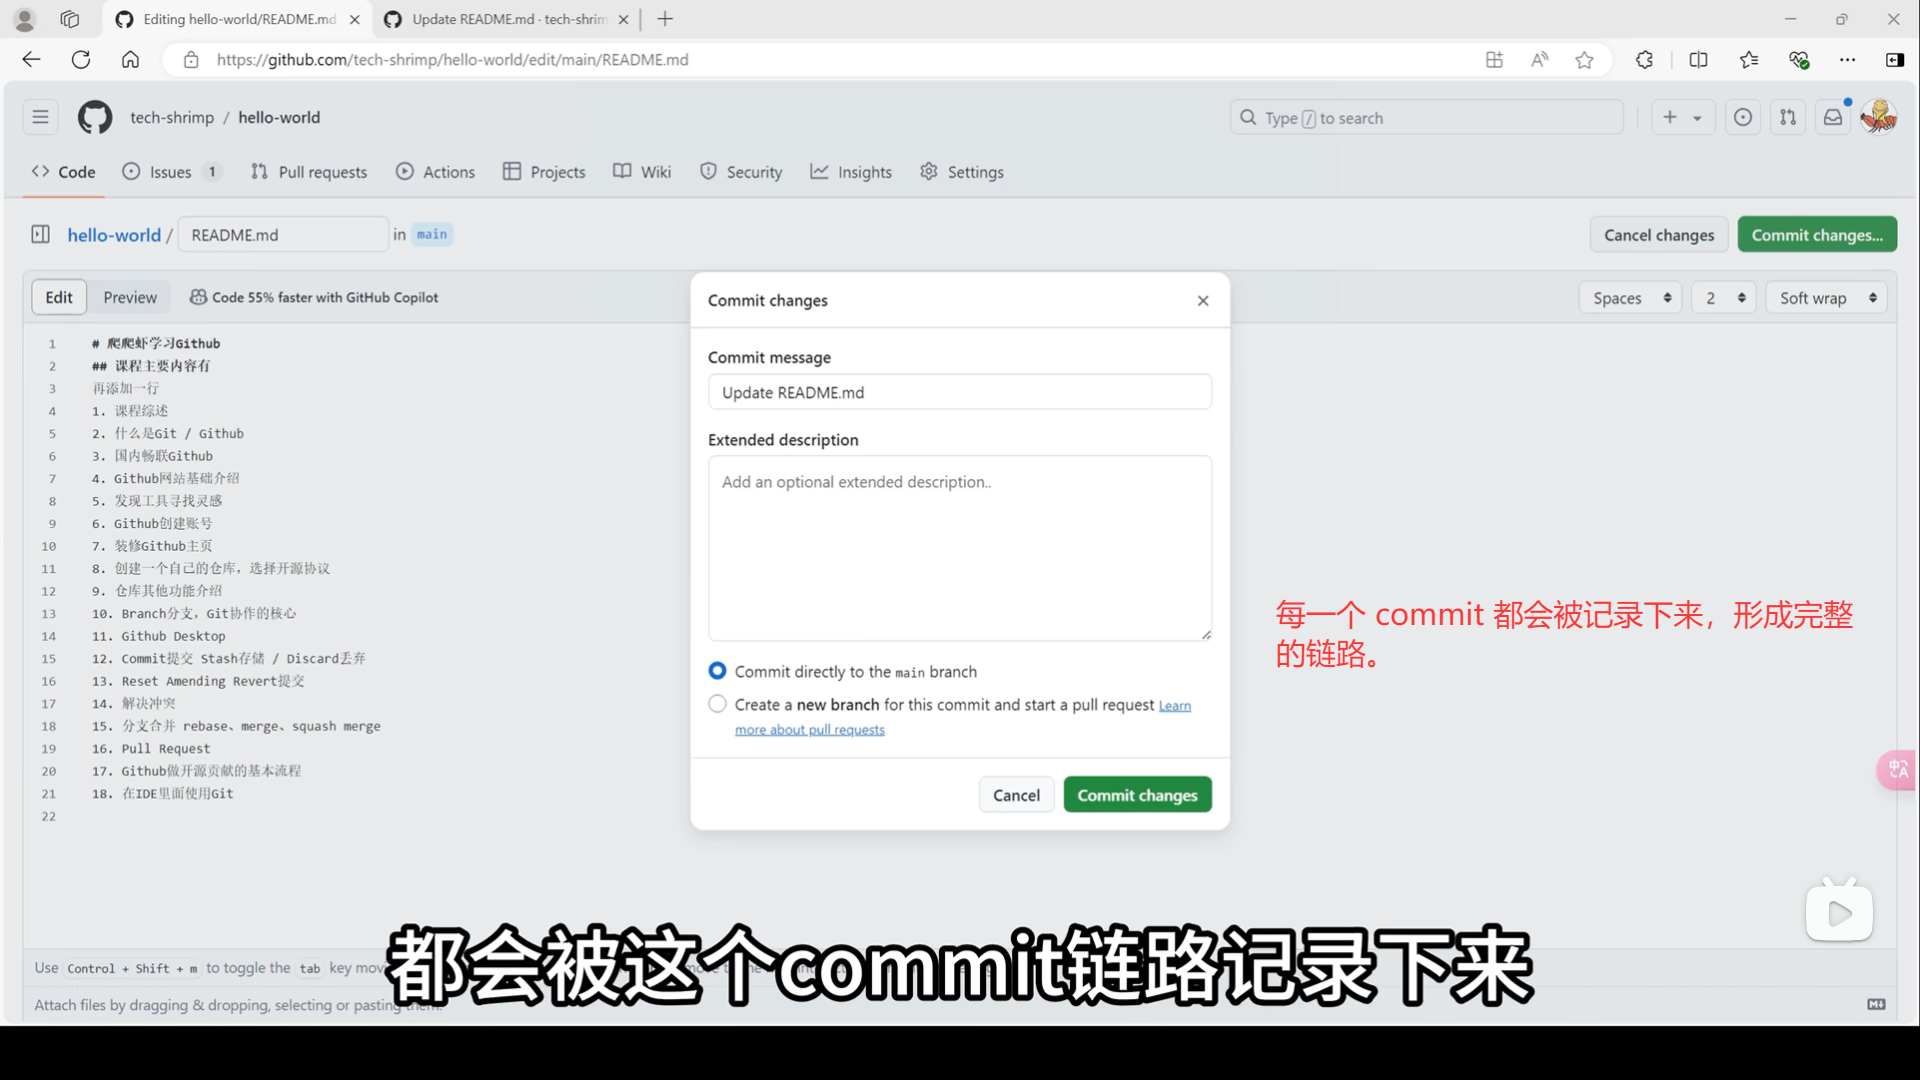The image size is (1920, 1080).
Task: Click the user avatar in header
Action: (x=1879, y=117)
